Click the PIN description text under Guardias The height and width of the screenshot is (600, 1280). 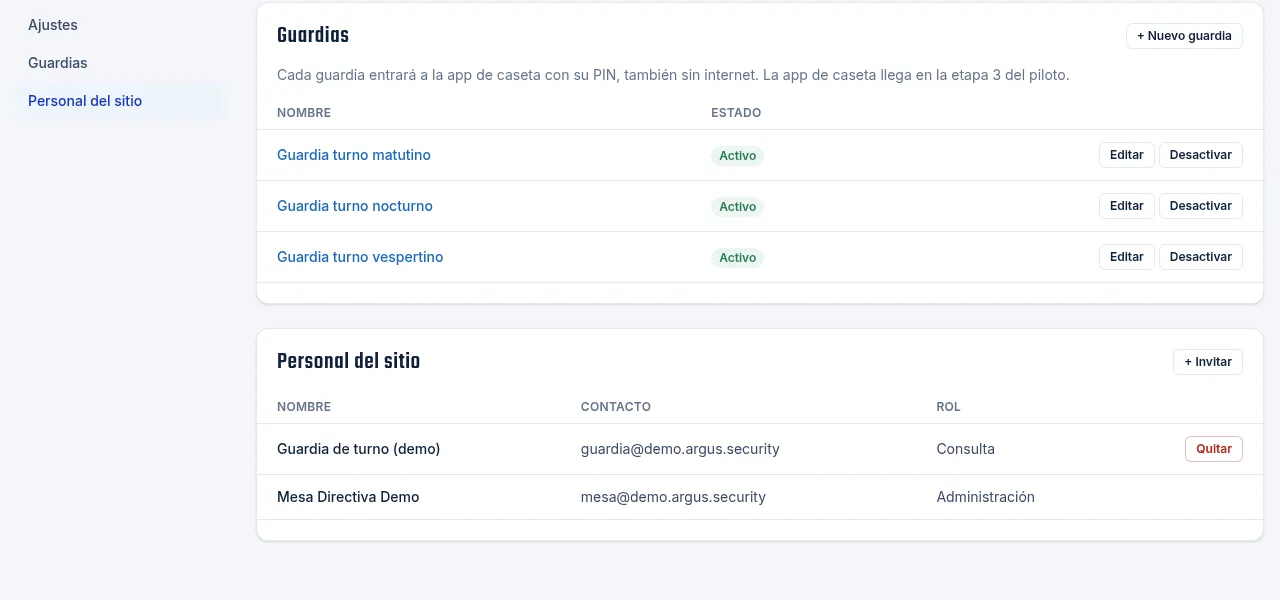coord(673,75)
